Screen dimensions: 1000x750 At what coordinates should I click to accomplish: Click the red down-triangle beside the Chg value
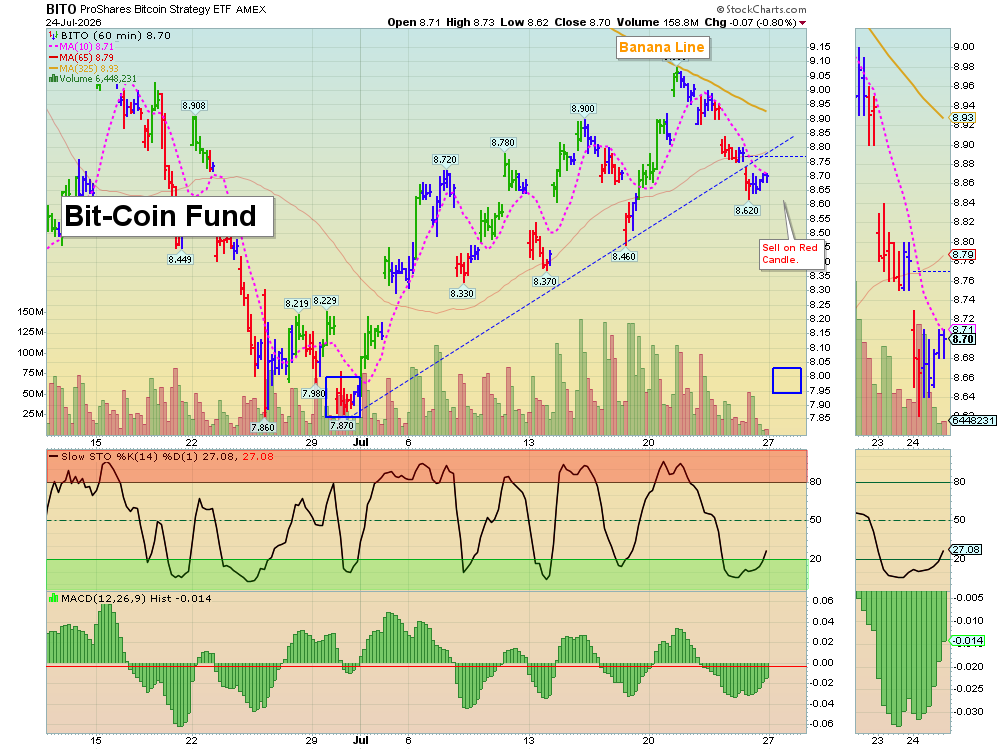coord(802,23)
